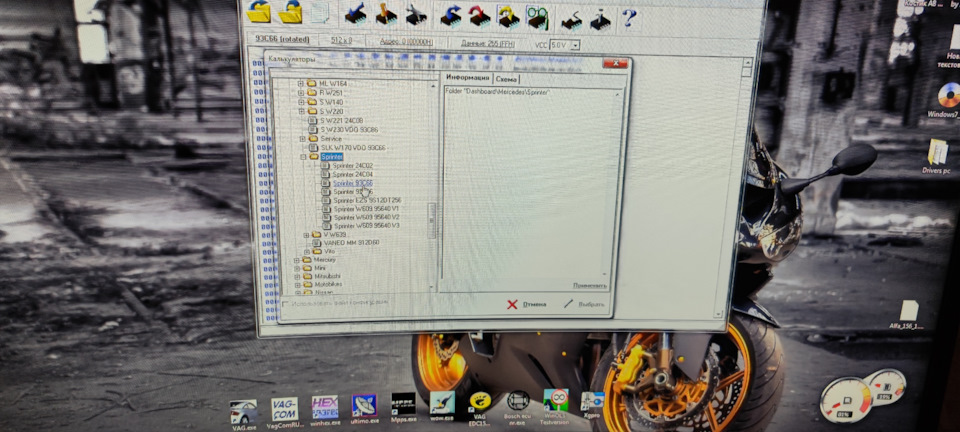
Task: Click the Адрес address status field
Action: [x=406, y=42]
